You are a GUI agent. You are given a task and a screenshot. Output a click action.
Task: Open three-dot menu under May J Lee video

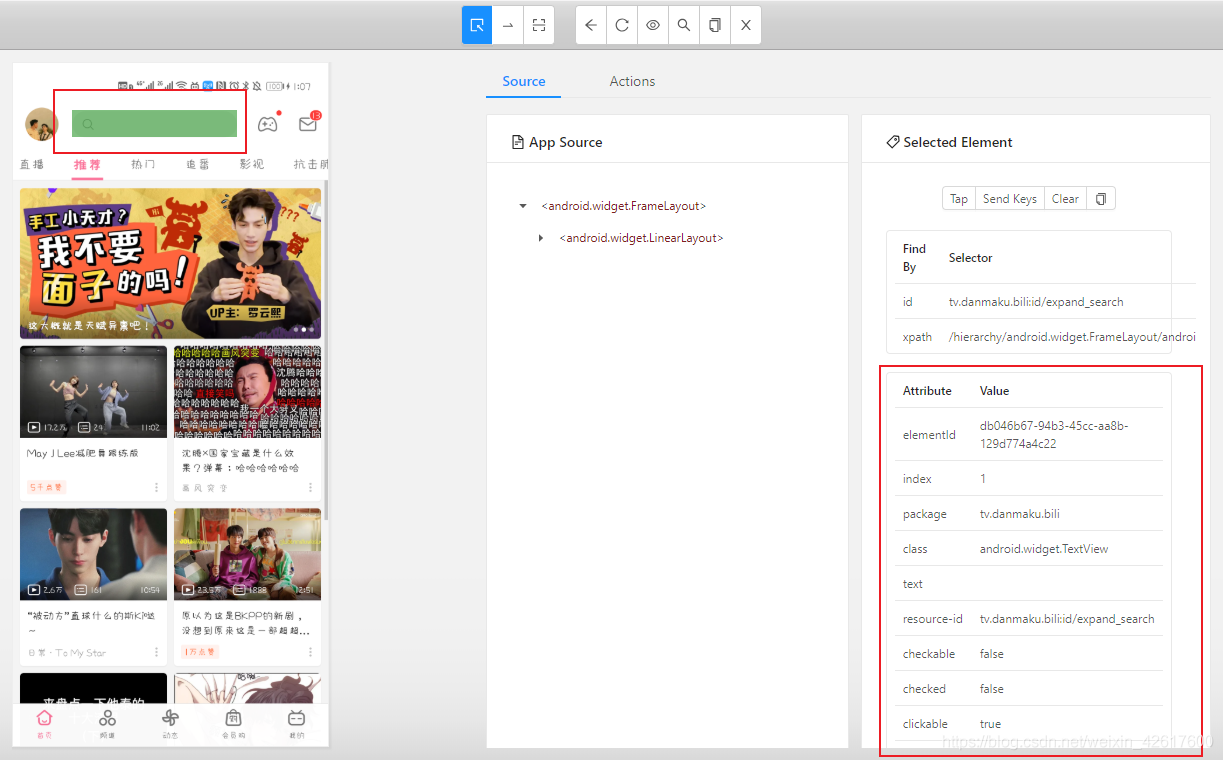pyautogui.click(x=157, y=487)
